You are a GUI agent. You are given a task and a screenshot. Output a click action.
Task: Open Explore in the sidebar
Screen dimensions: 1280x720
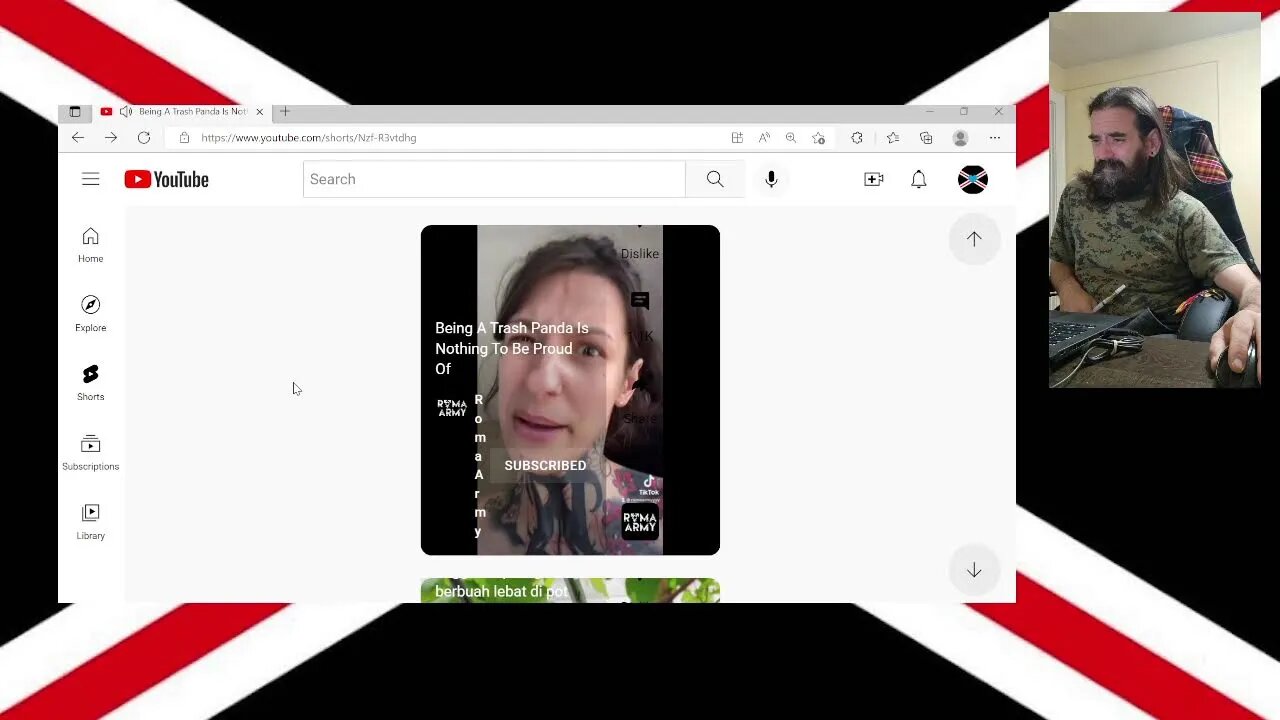click(91, 314)
